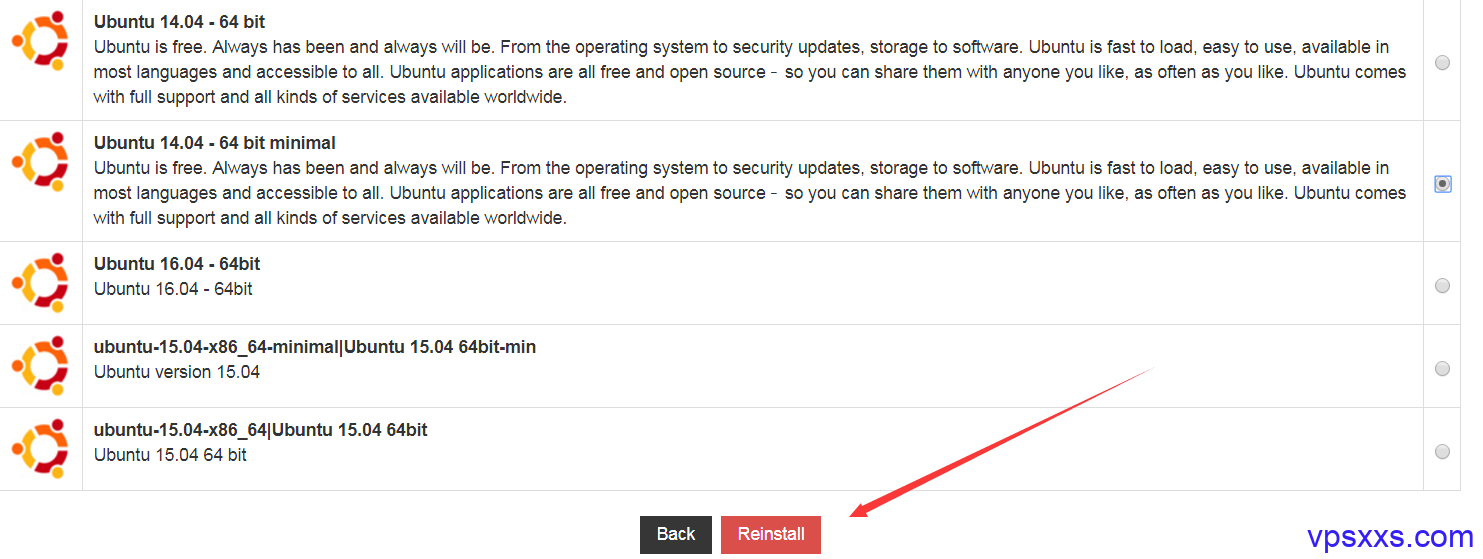Click the 'Ubuntu 14.04 - 64 bit' title
The height and width of the screenshot is (559, 1483).
pyautogui.click(x=179, y=21)
